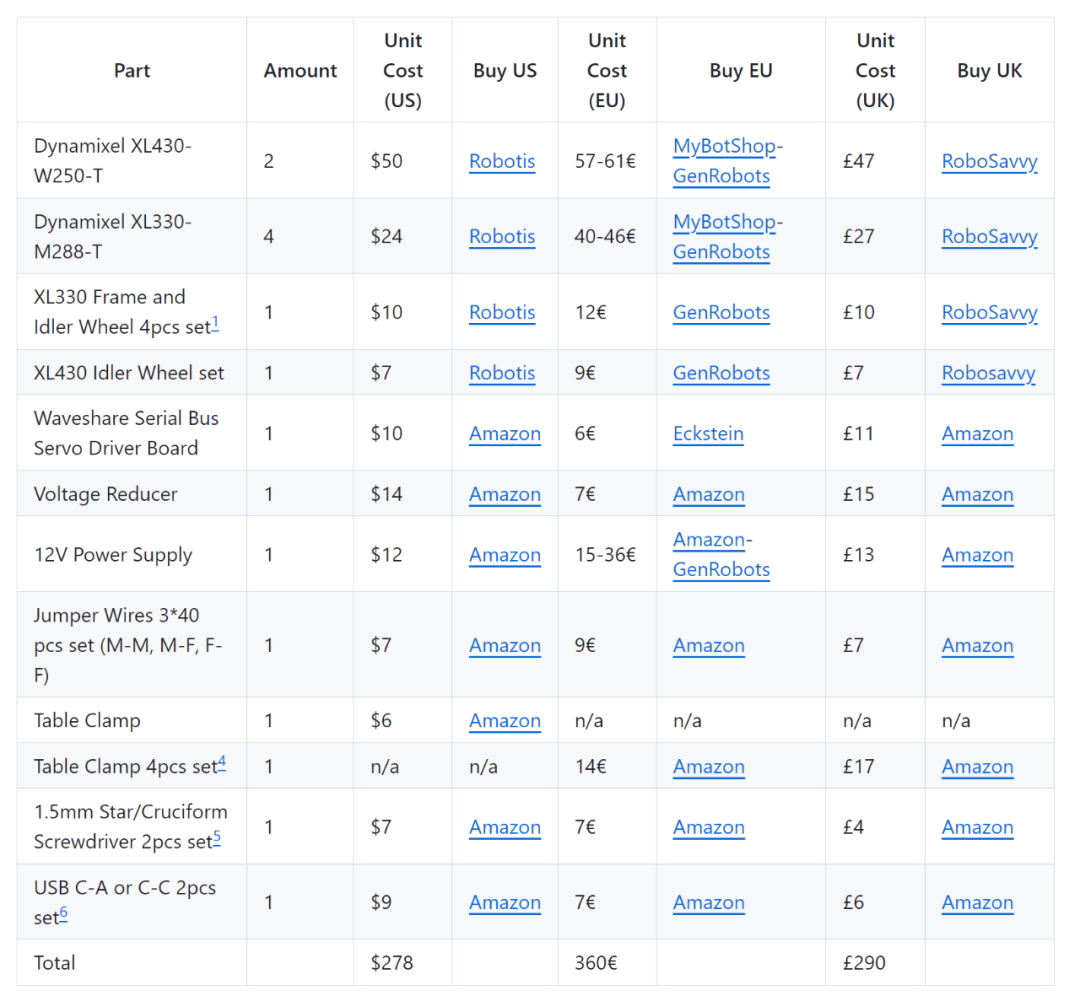Screen dimensions: 1080x996
Task: Open Eckstein link for Waveshare driver board
Action: [708, 433]
